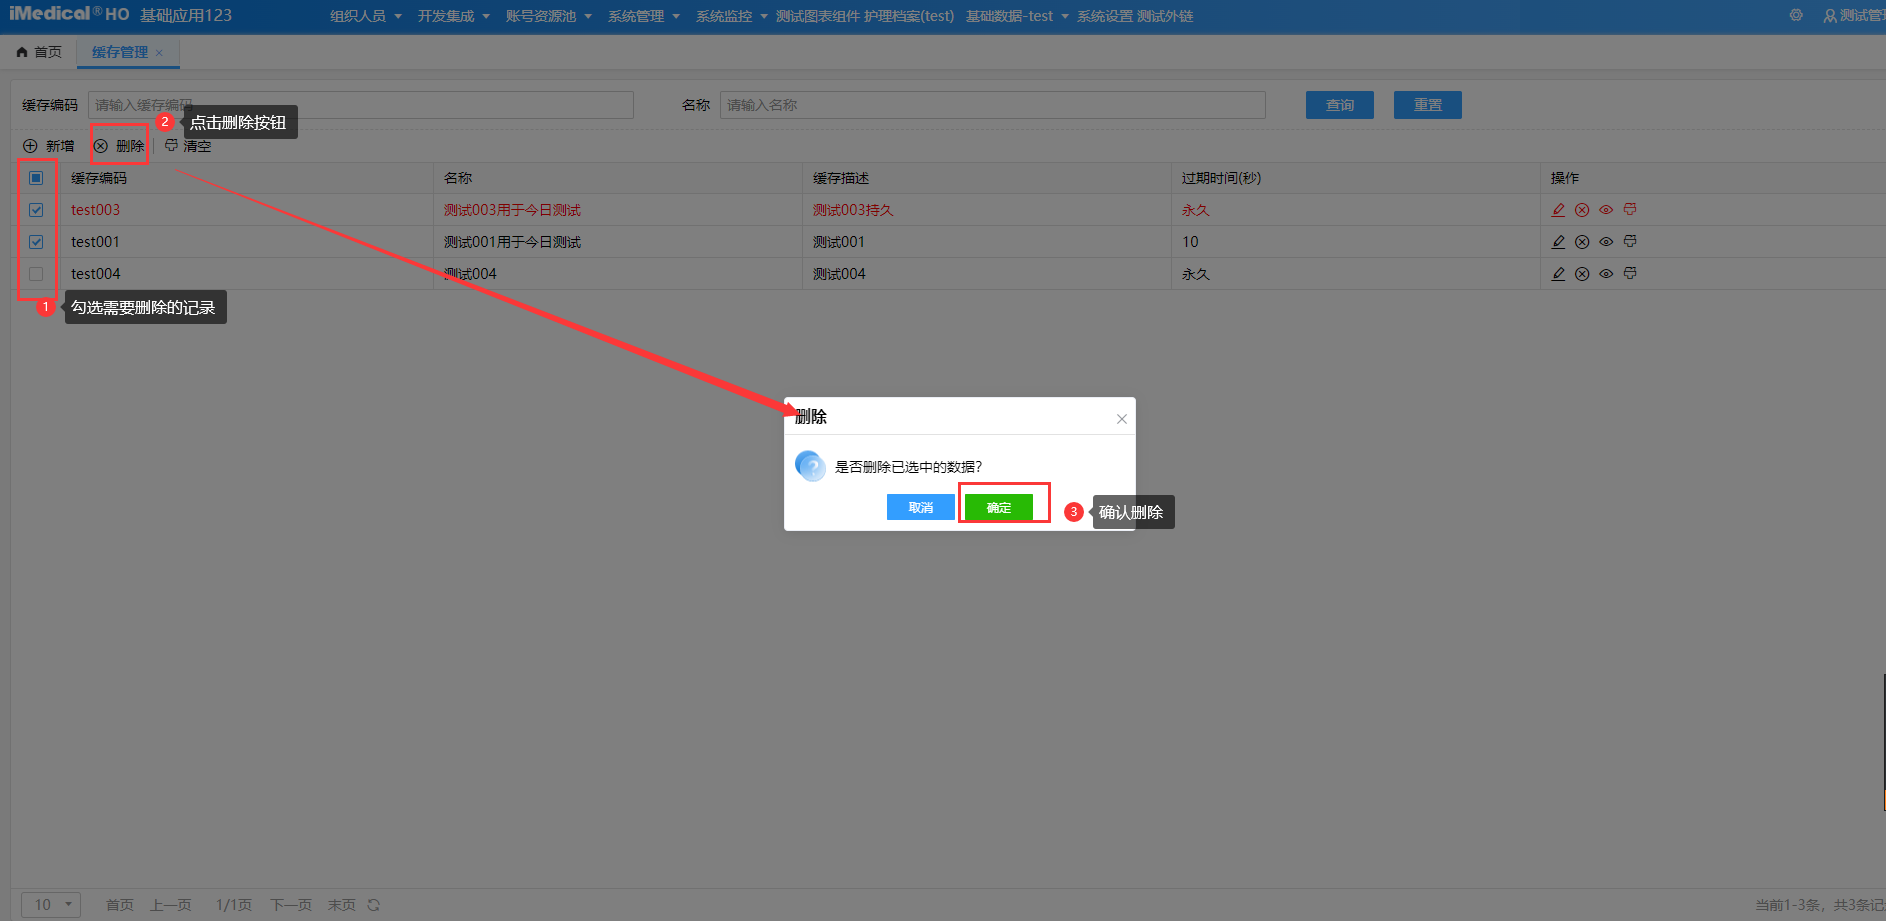This screenshot has width=1886, height=921.
Task: View details with test004 eye icon
Action: 1606,274
